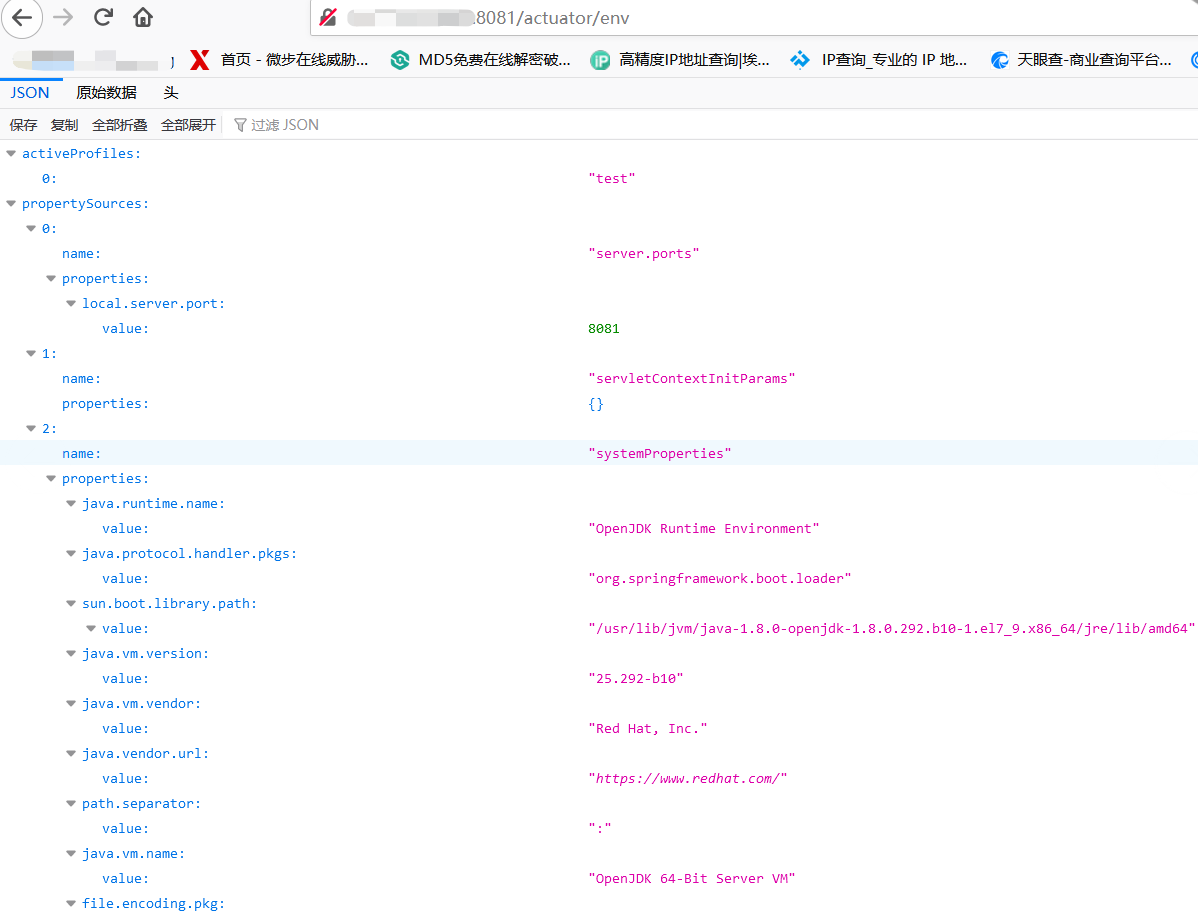
Task: Click the 保存 save button
Action: coord(23,125)
